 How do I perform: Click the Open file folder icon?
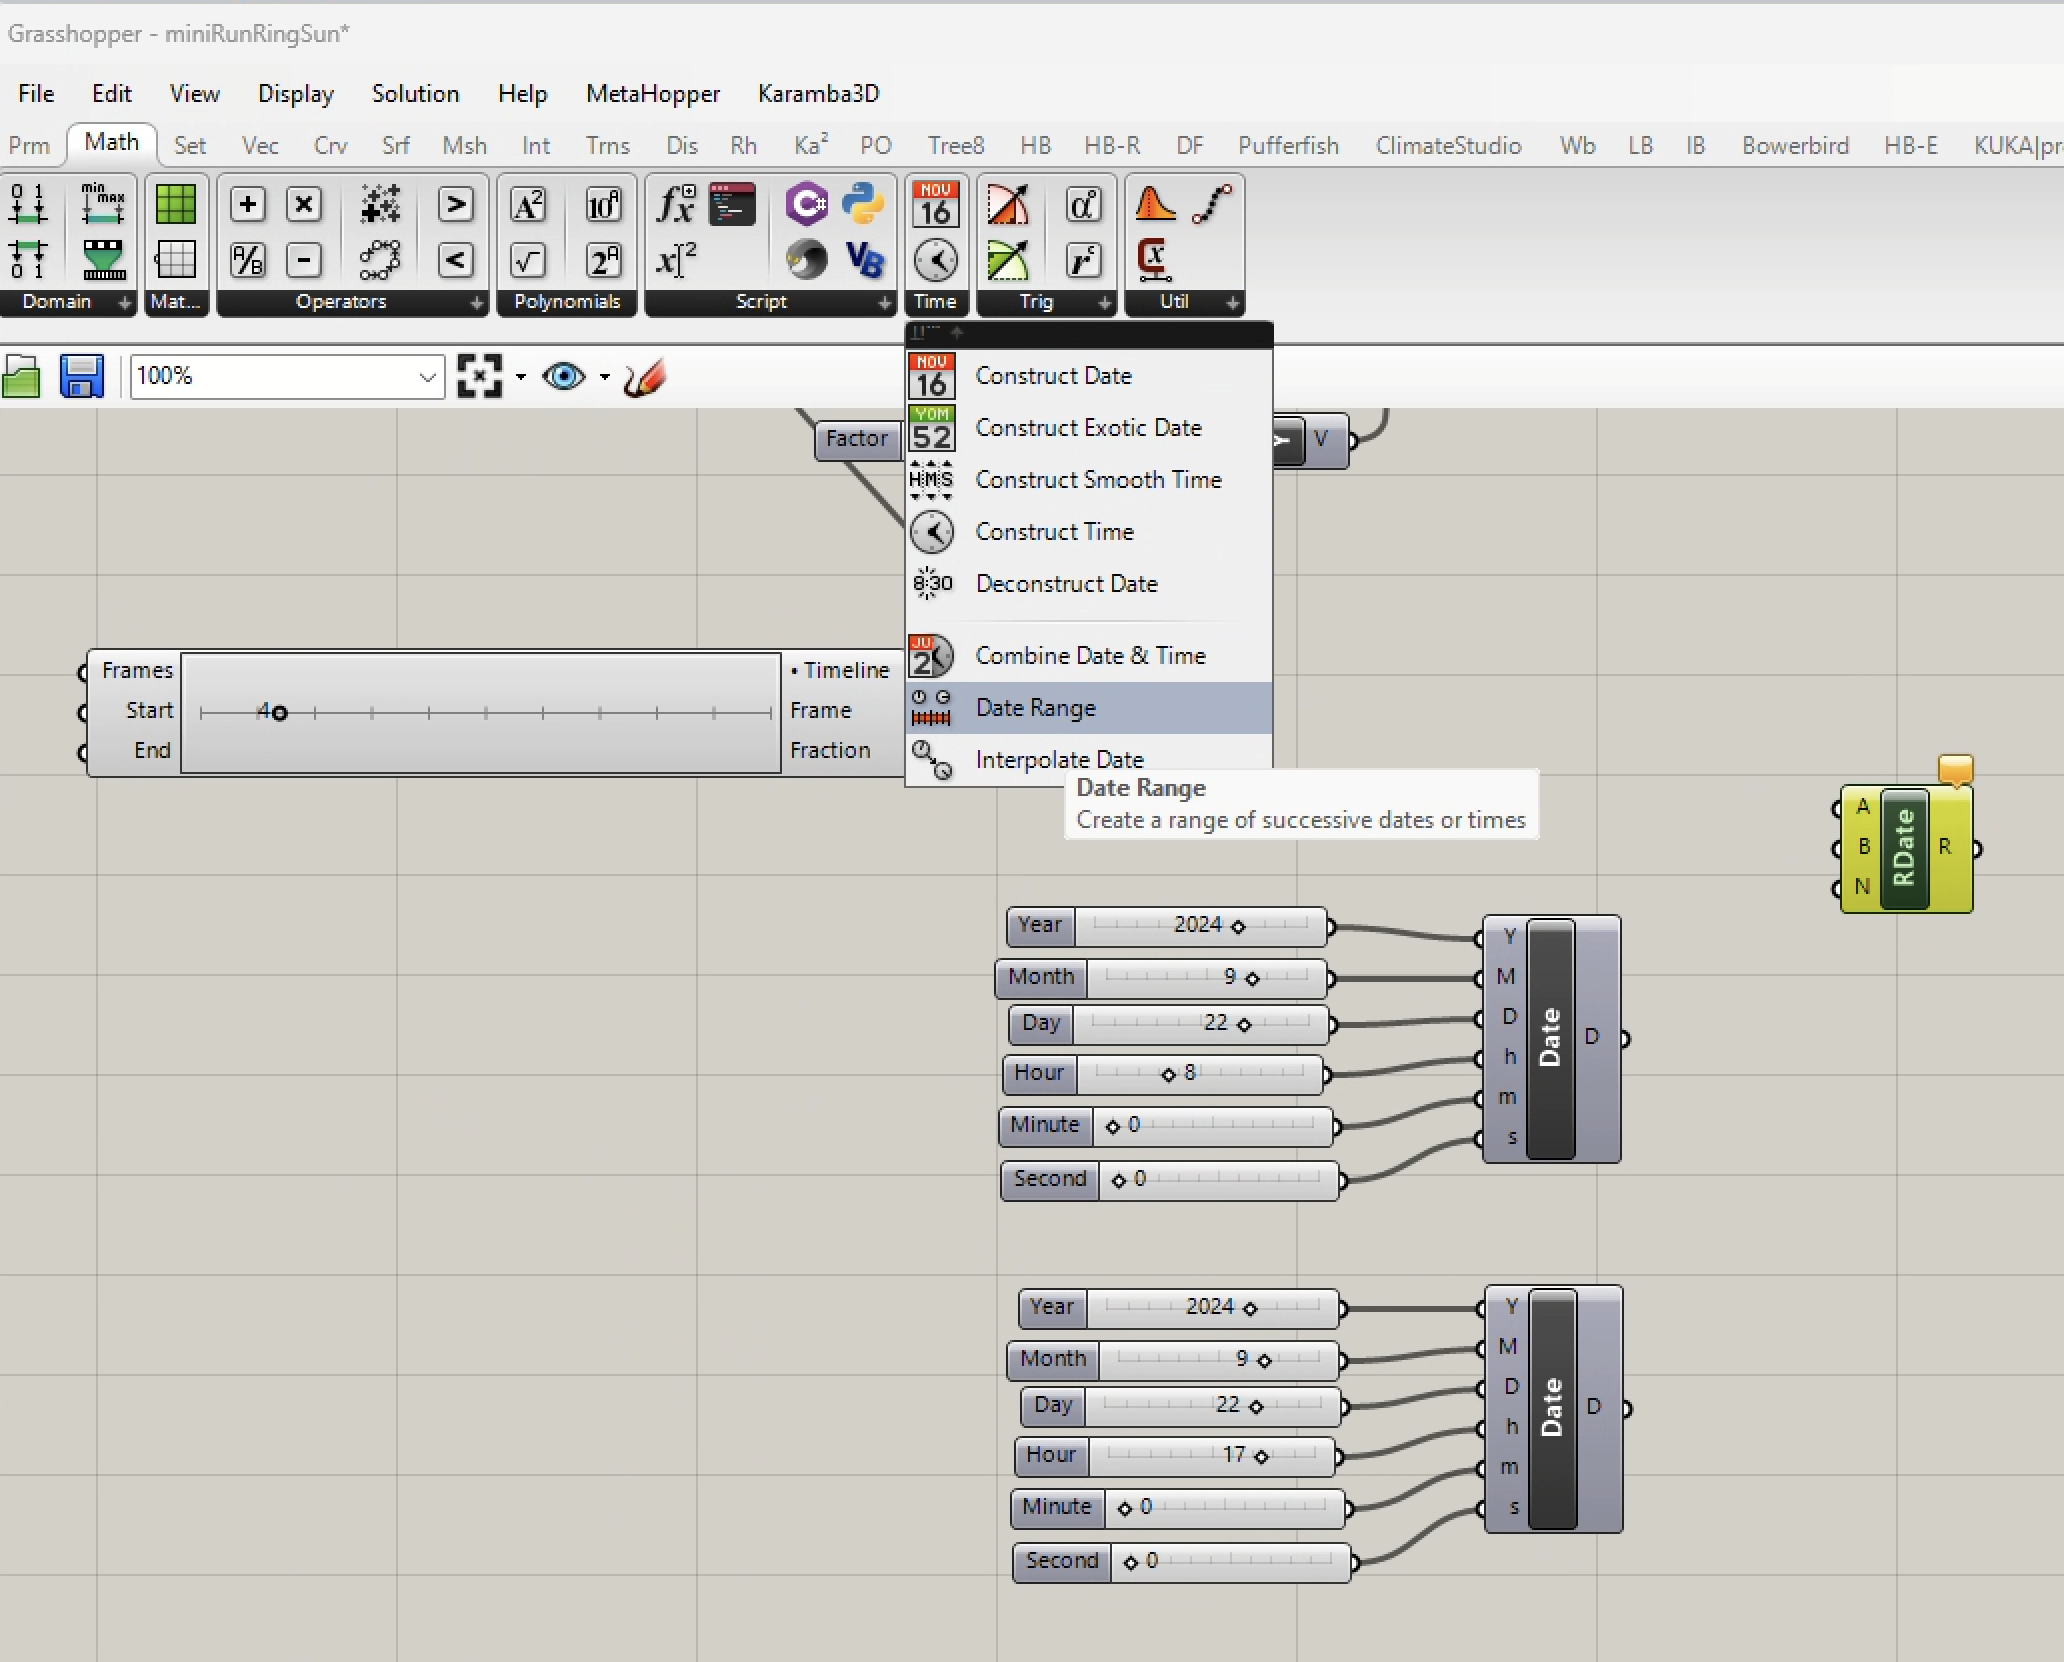[x=22, y=378]
